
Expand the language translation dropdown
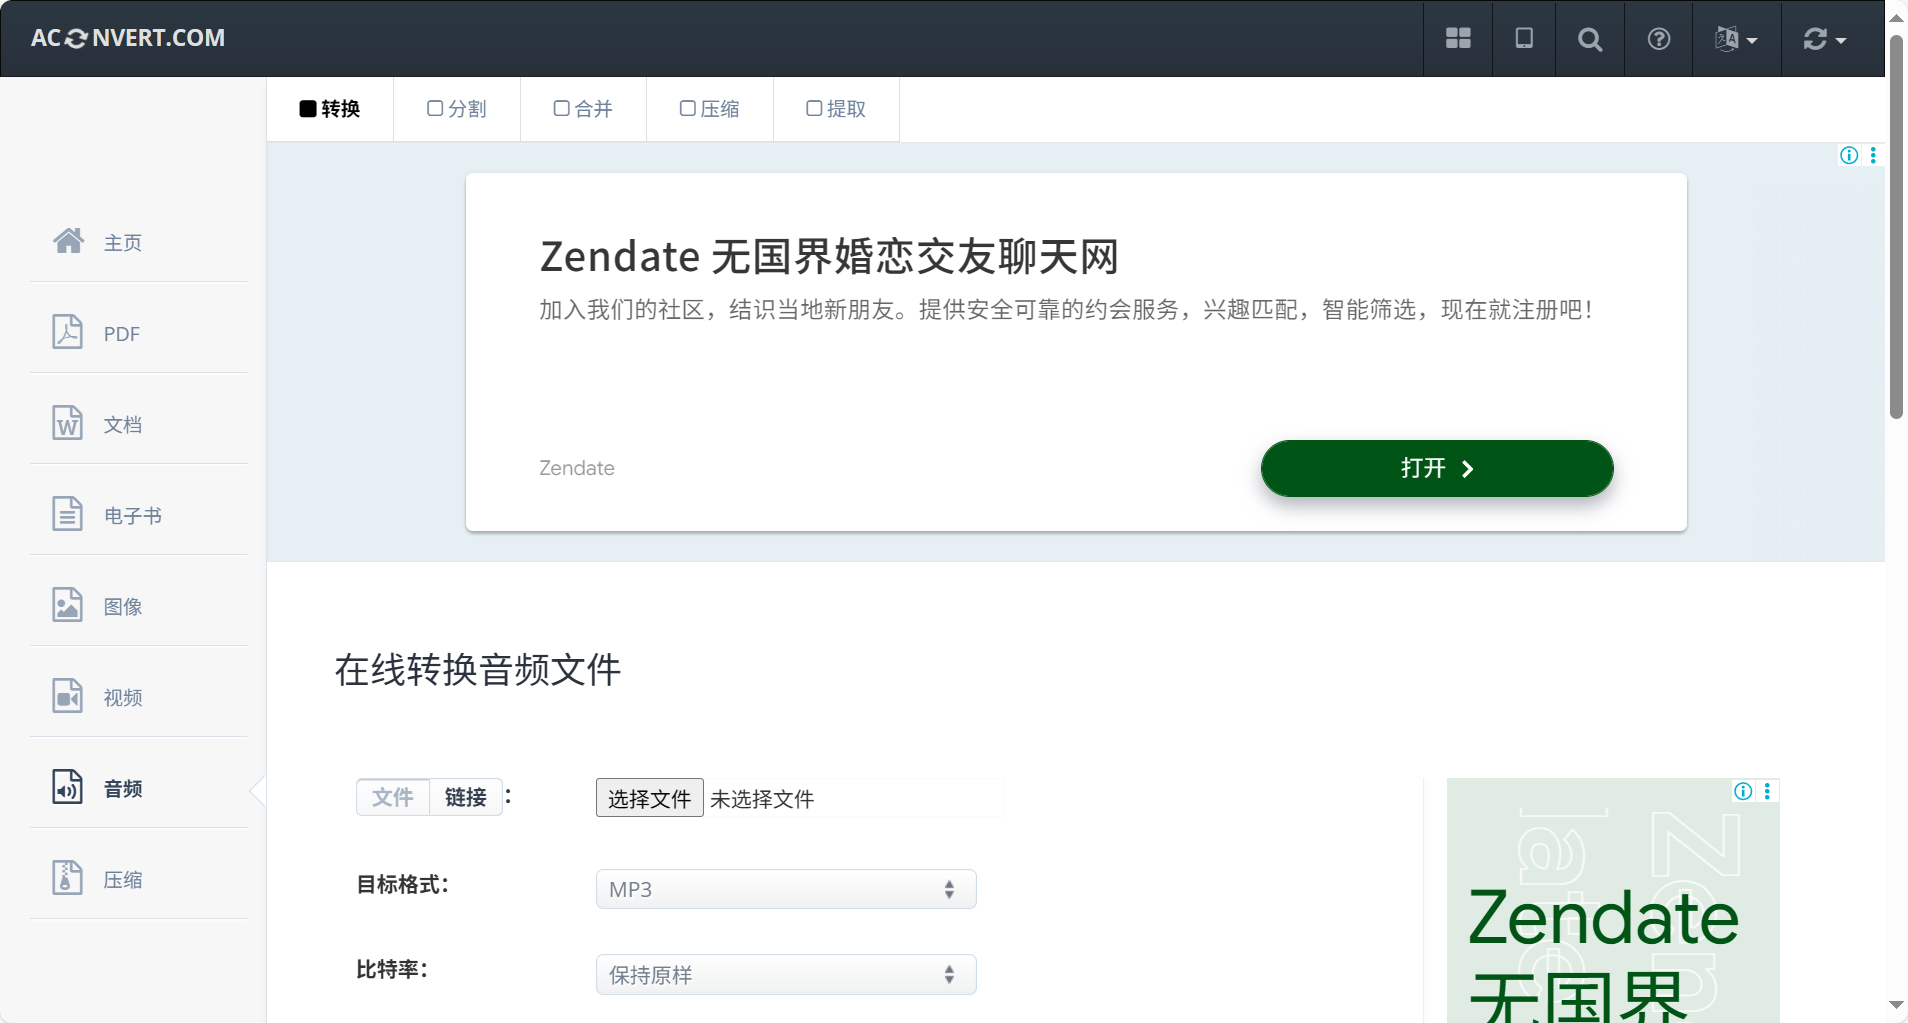click(1736, 39)
